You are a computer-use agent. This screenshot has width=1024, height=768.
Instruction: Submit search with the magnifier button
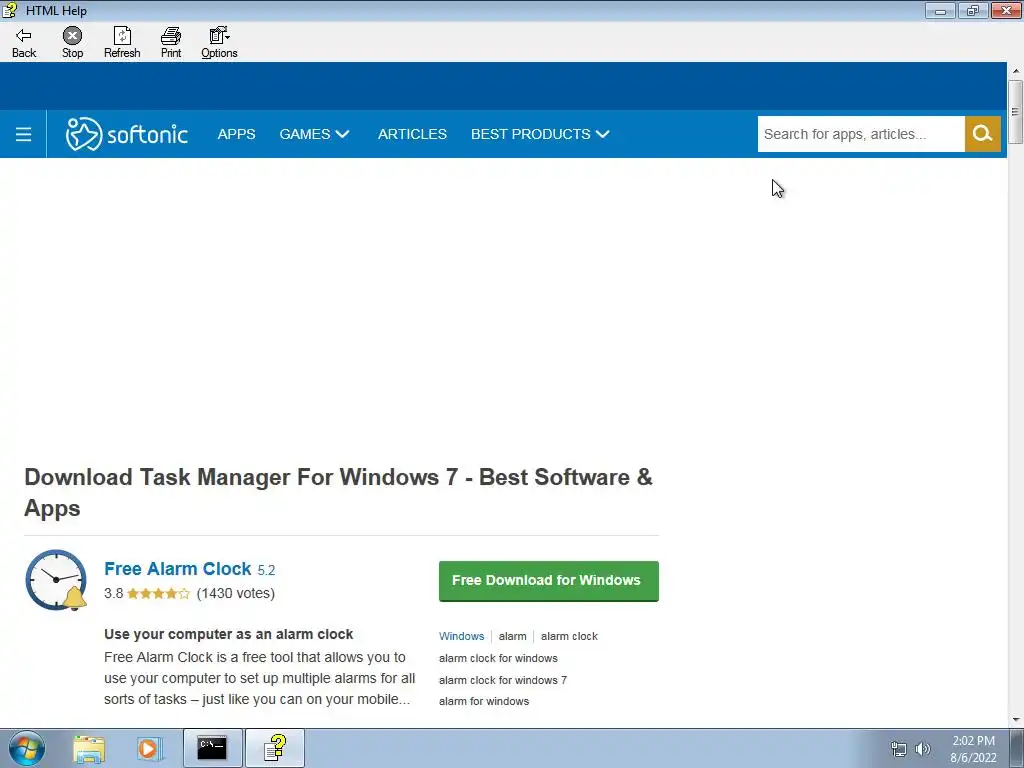click(983, 134)
